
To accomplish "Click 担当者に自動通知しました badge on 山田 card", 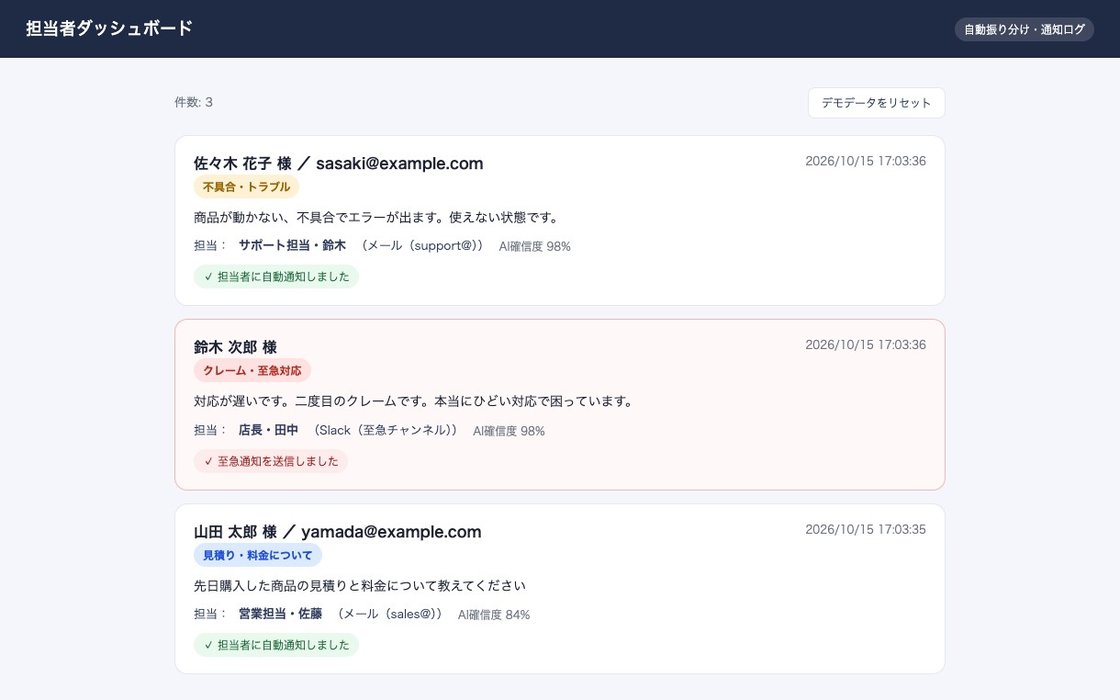I will click(276, 645).
